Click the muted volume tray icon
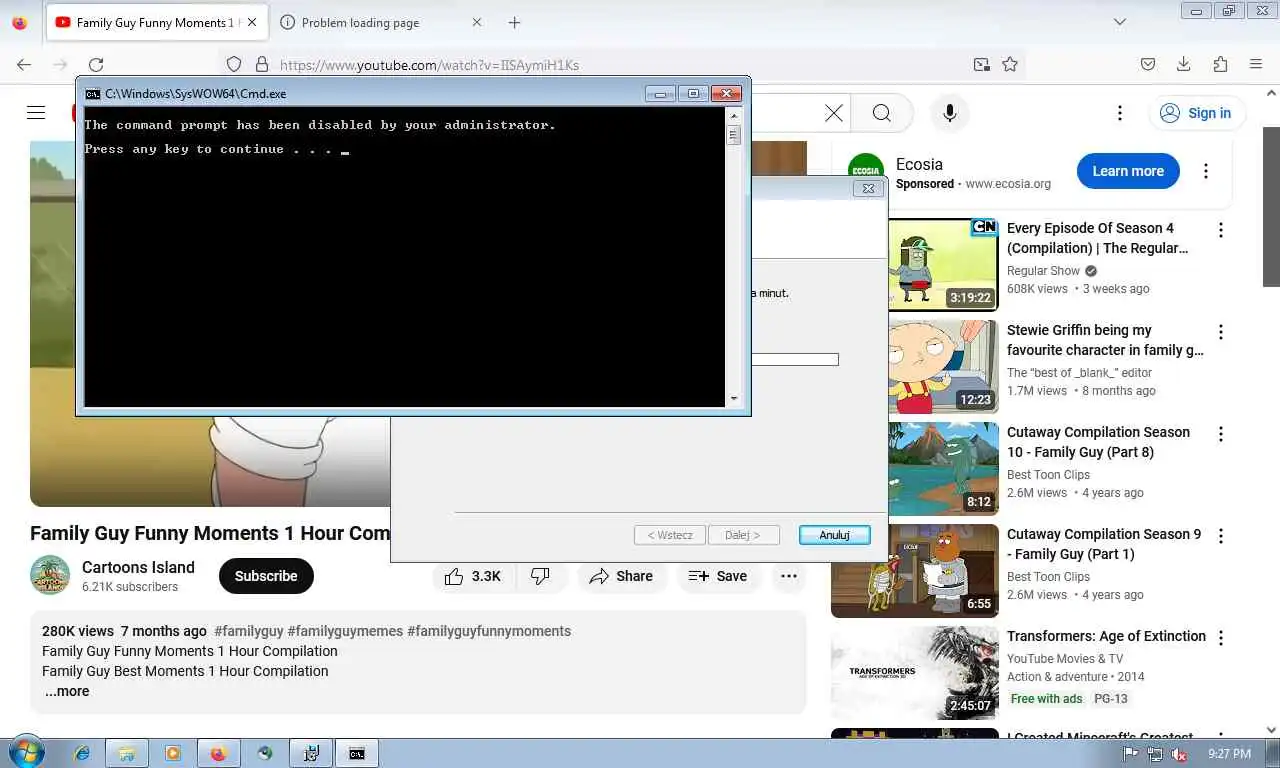Image resolution: width=1280 pixels, height=768 pixels. pos(1178,754)
